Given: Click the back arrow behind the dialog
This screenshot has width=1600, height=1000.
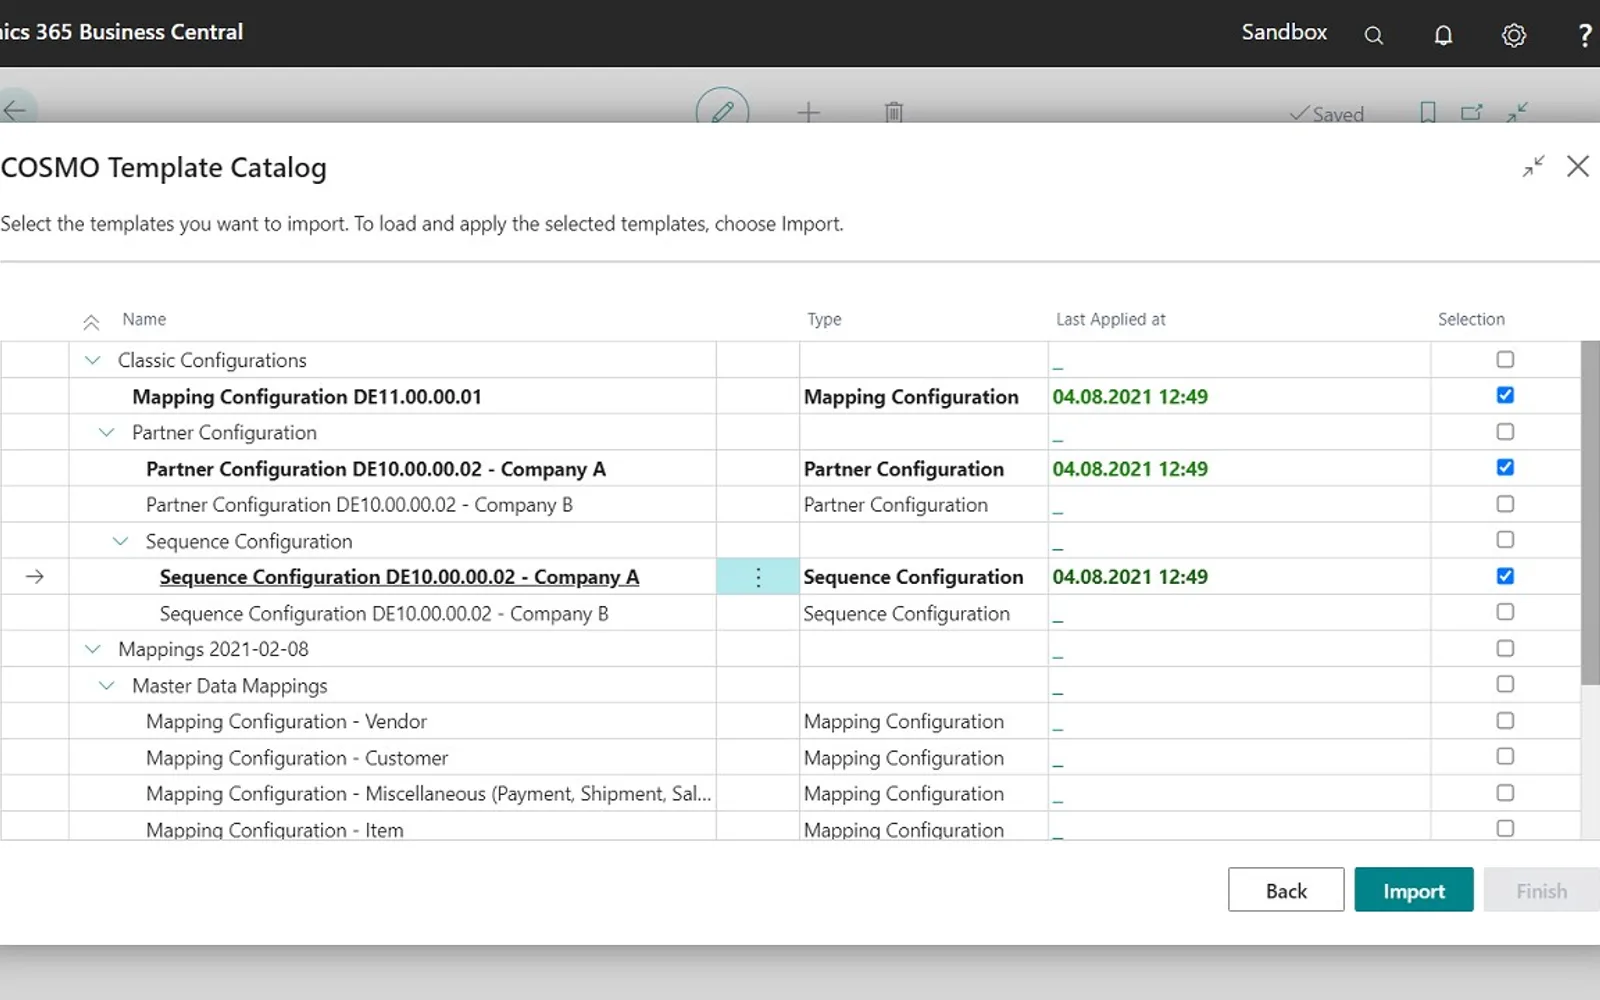Looking at the screenshot, I should pos(15,110).
